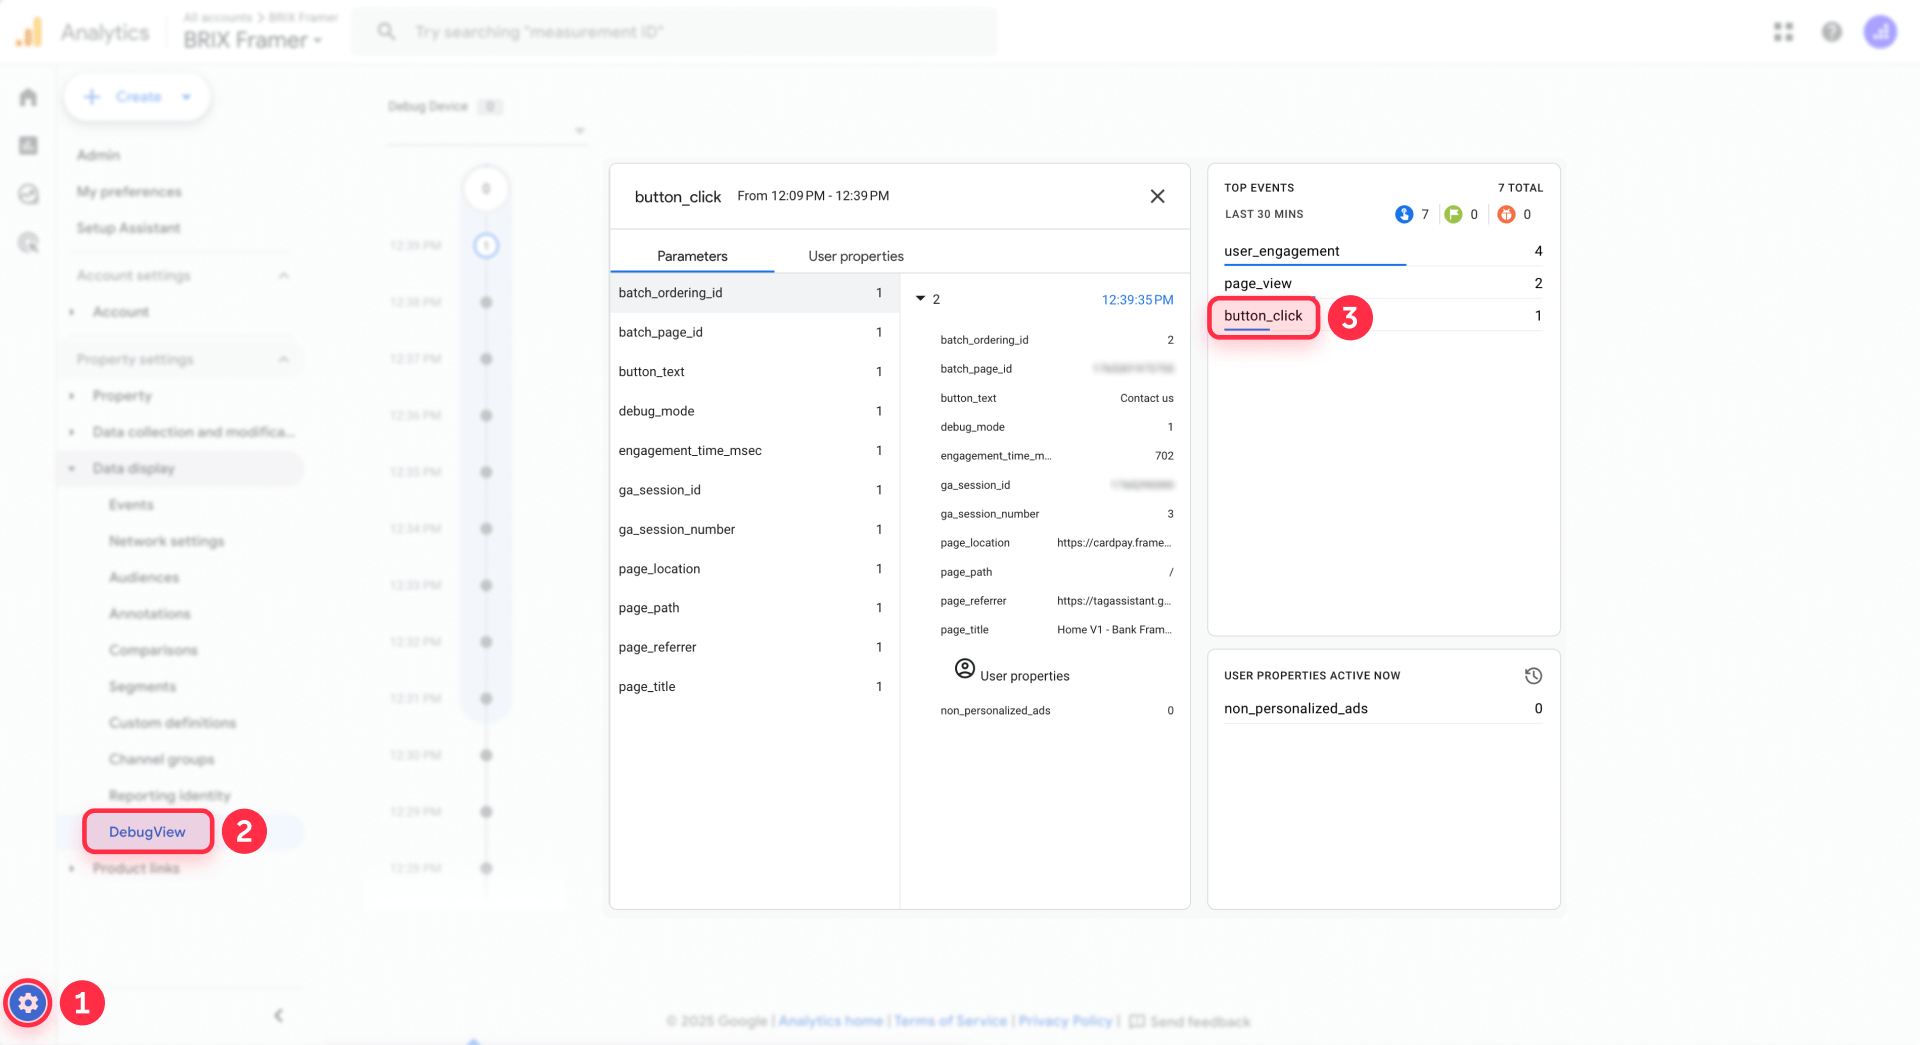Open the Explore icon in left rail
The height and width of the screenshot is (1045, 1920).
pyautogui.click(x=28, y=194)
